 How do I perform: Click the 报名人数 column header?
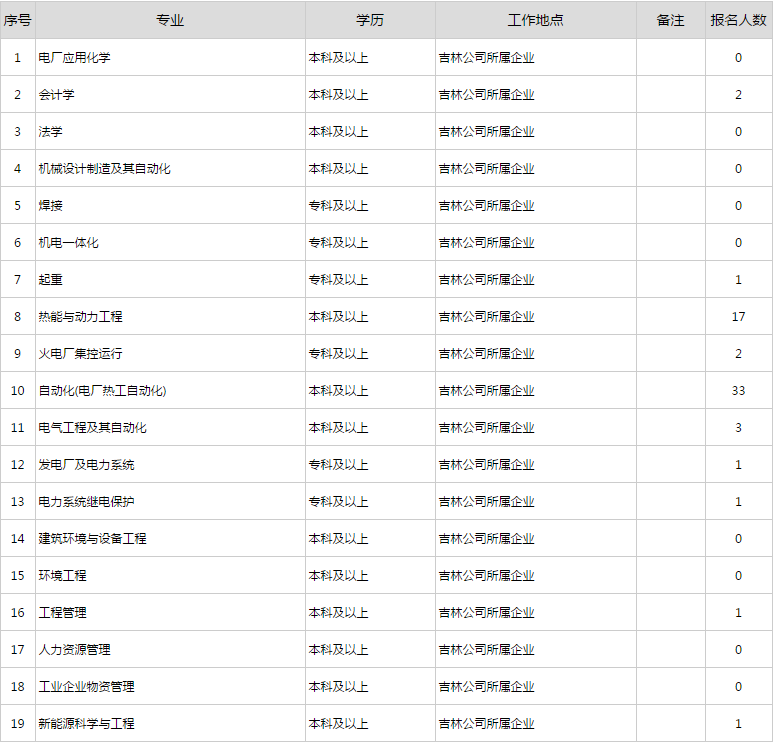pos(738,21)
